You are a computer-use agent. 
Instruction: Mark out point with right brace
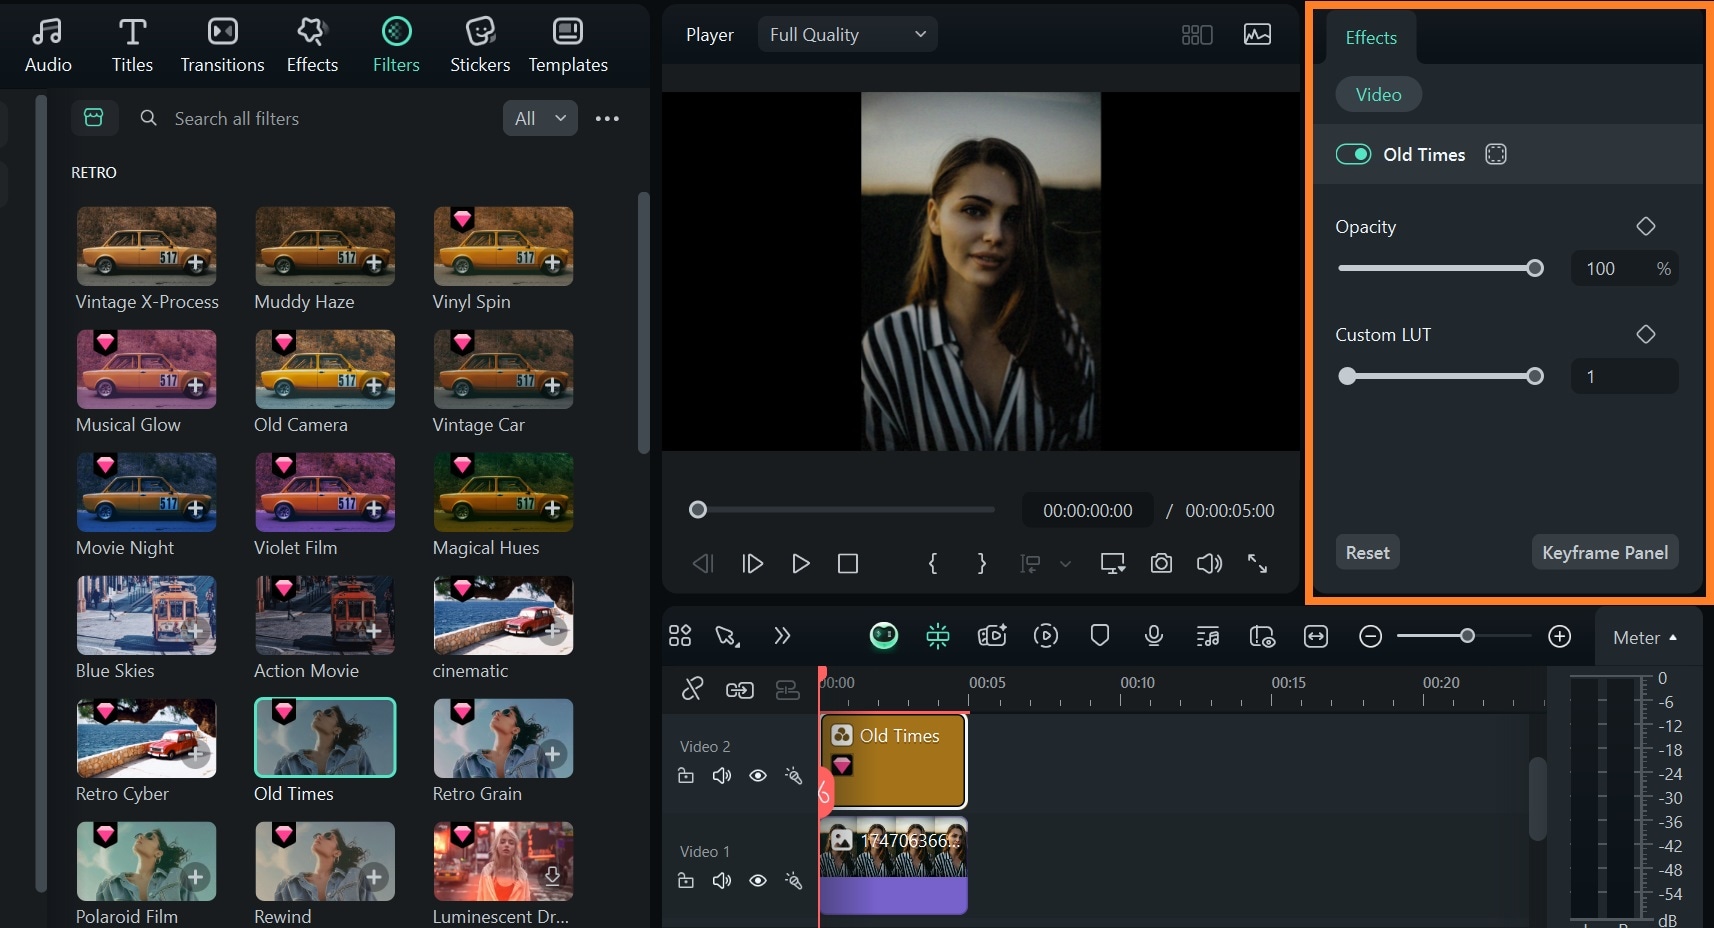981,563
